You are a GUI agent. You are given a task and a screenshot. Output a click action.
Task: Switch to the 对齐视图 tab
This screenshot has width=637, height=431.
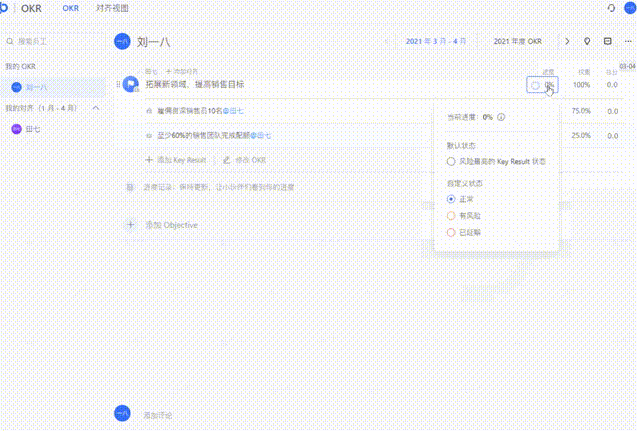[113, 8]
